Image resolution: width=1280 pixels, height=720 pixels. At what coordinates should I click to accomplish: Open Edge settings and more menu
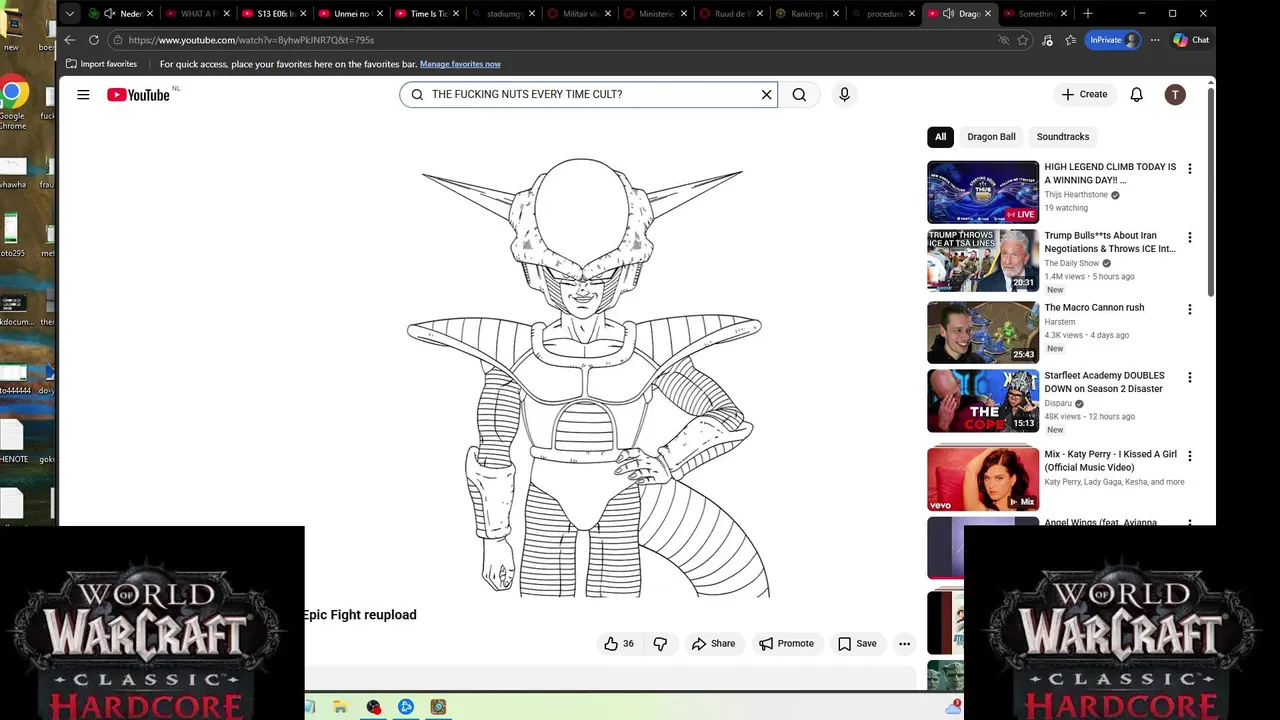[1155, 40]
